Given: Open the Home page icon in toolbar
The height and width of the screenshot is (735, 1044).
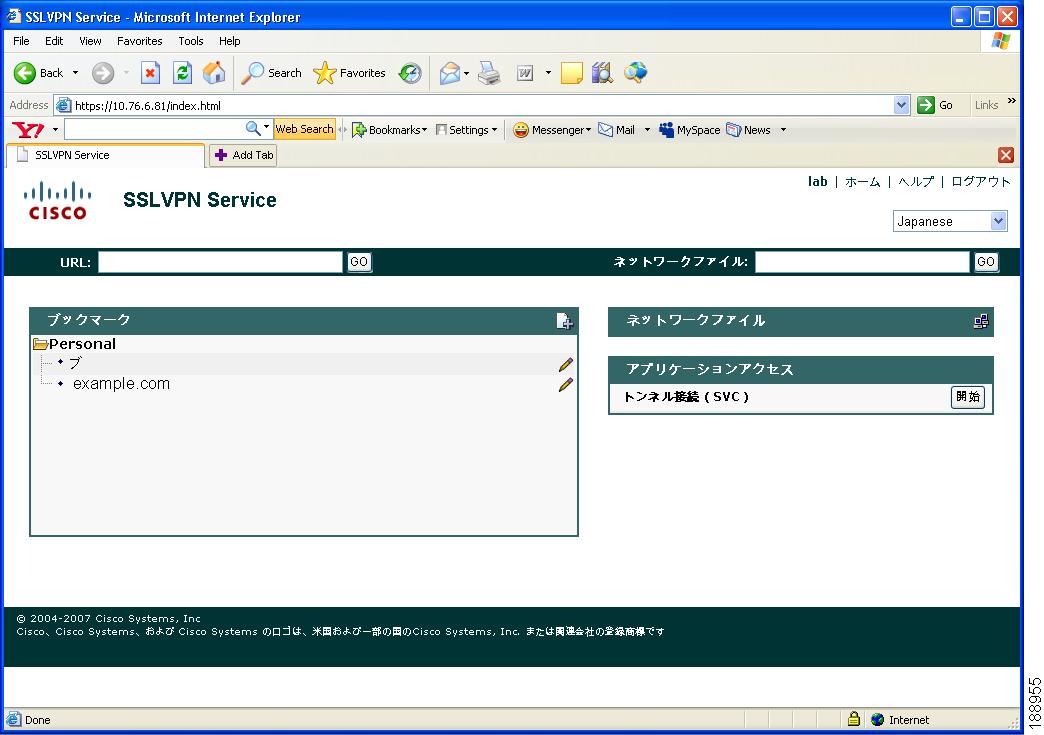Looking at the screenshot, I should (x=214, y=73).
